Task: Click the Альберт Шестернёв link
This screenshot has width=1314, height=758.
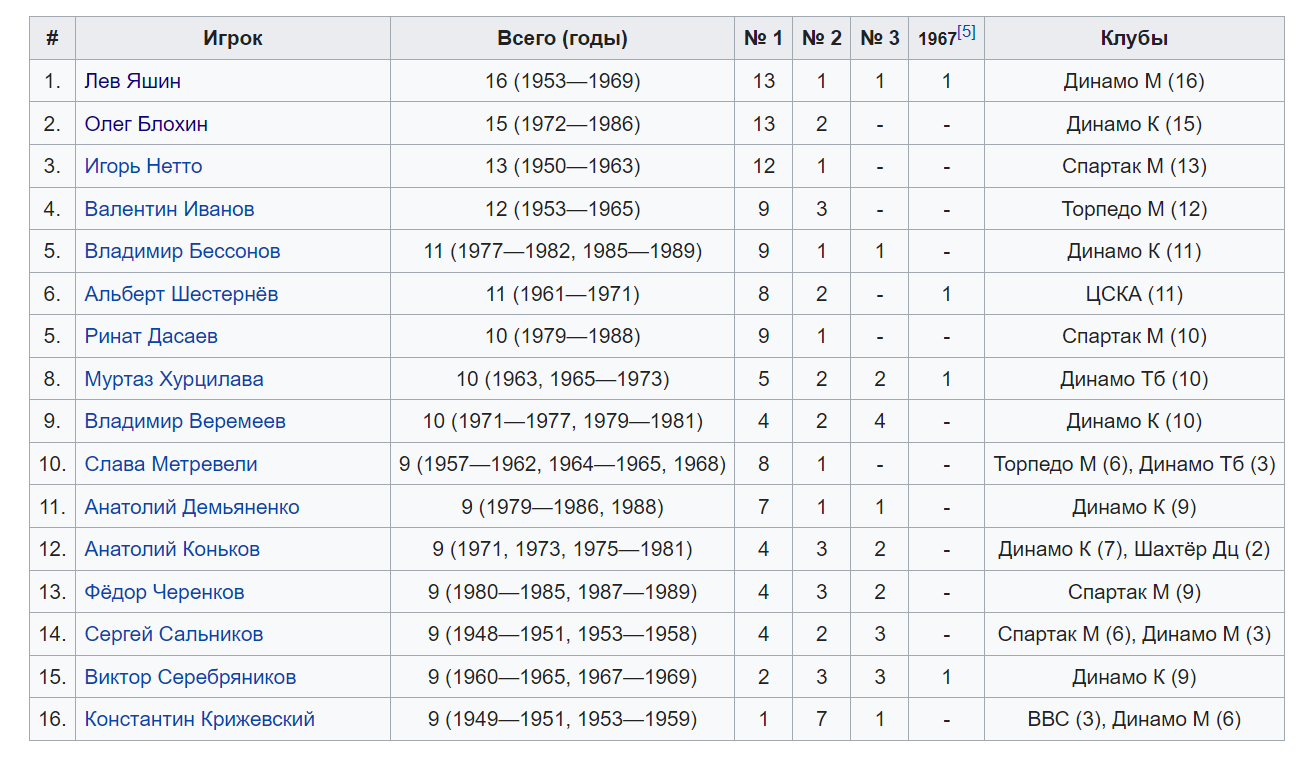Action: point(181,294)
